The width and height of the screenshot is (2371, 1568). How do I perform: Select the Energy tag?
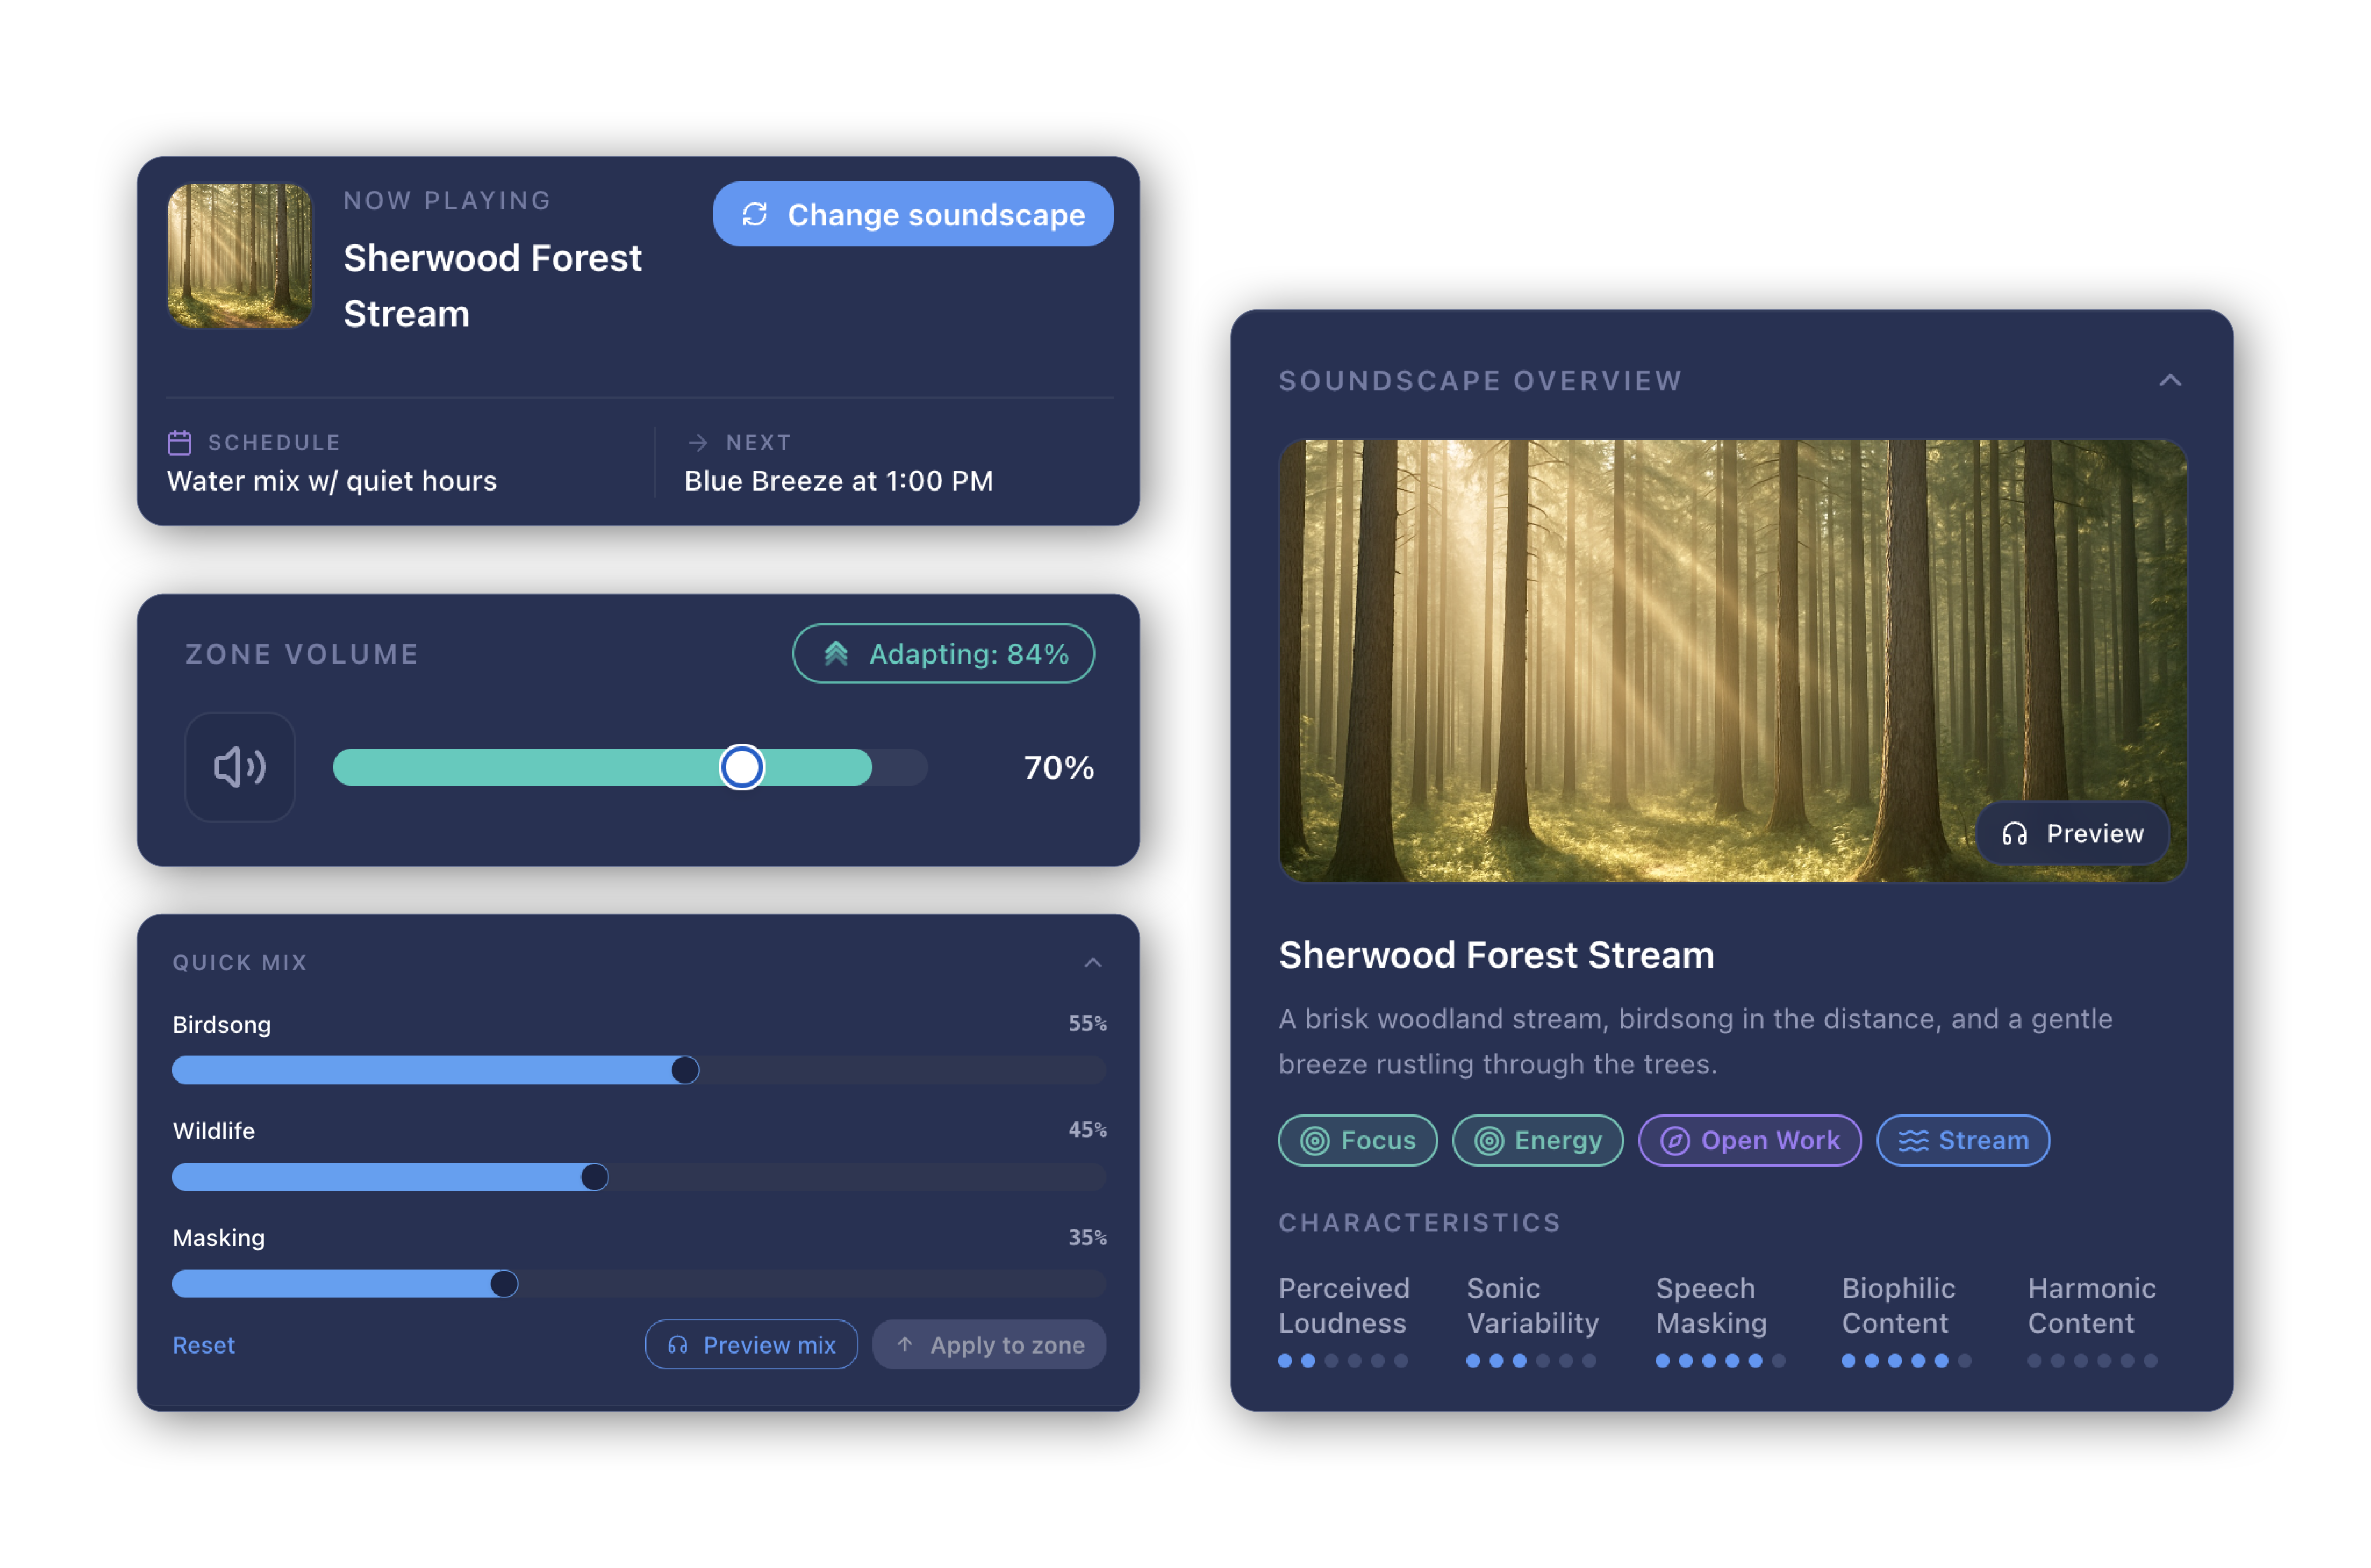(x=1537, y=1140)
